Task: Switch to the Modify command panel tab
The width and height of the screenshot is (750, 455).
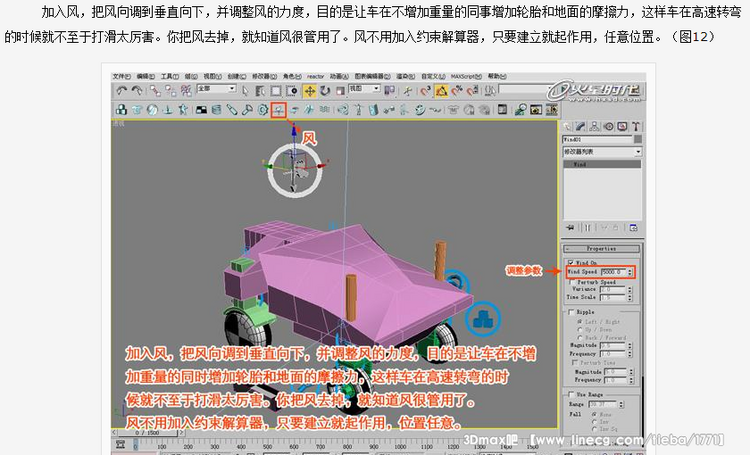Action: pyautogui.click(x=581, y=126)
